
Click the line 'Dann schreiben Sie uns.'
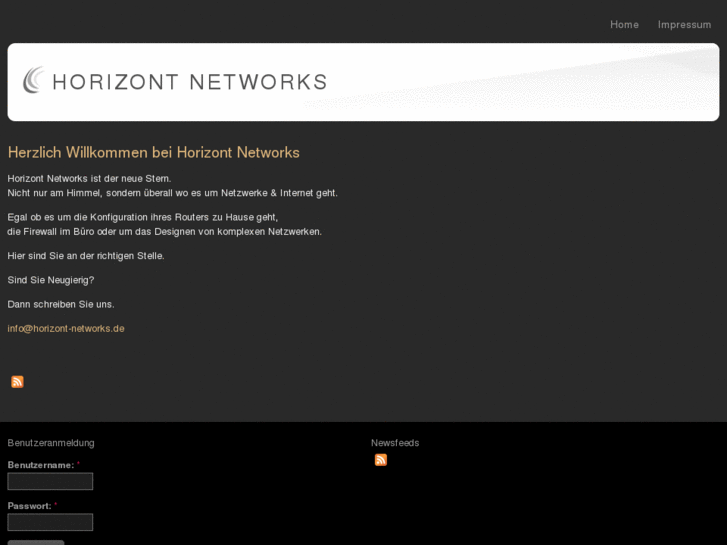(x=61, y=304)
